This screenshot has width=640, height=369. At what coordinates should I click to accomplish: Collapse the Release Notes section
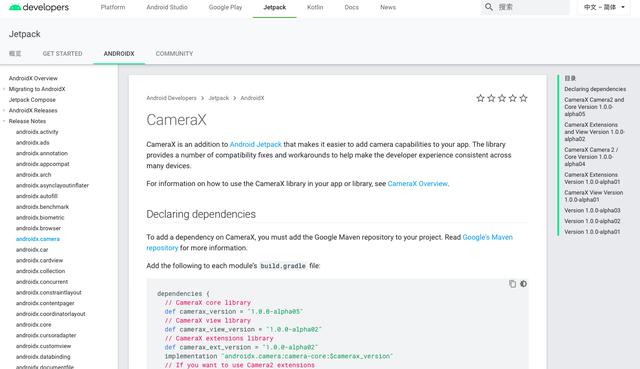point(4,121)
